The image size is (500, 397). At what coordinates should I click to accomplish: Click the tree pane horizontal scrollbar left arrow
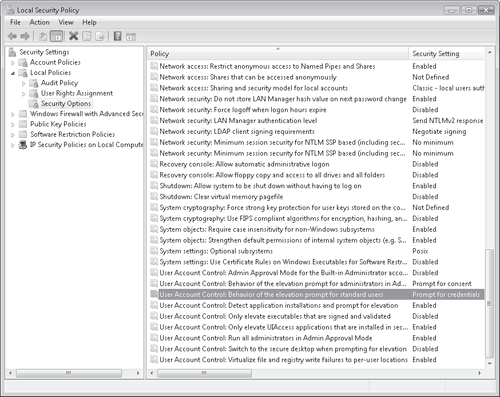tap(10, 373)
